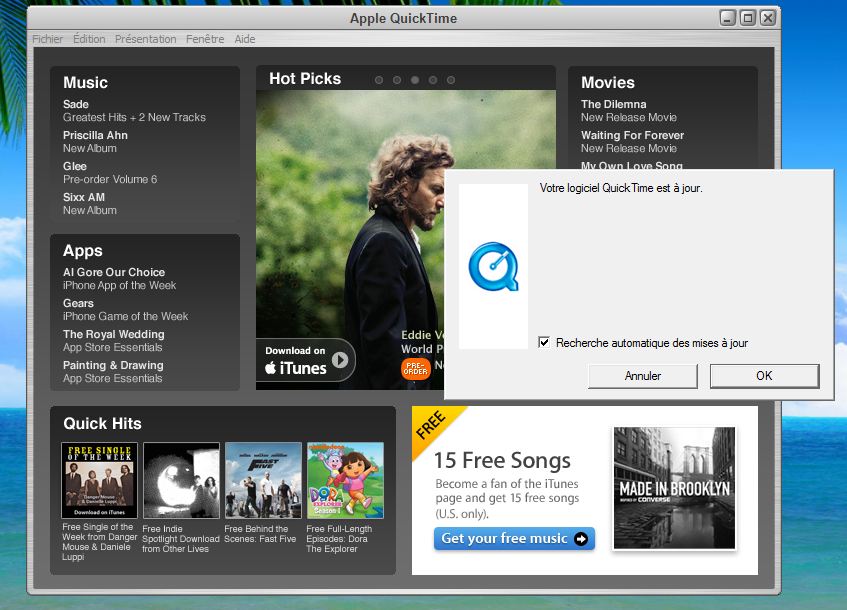Screen dimensions: 847x610
Task: Close the Apple QuickTime window
Action: [768, 18]
